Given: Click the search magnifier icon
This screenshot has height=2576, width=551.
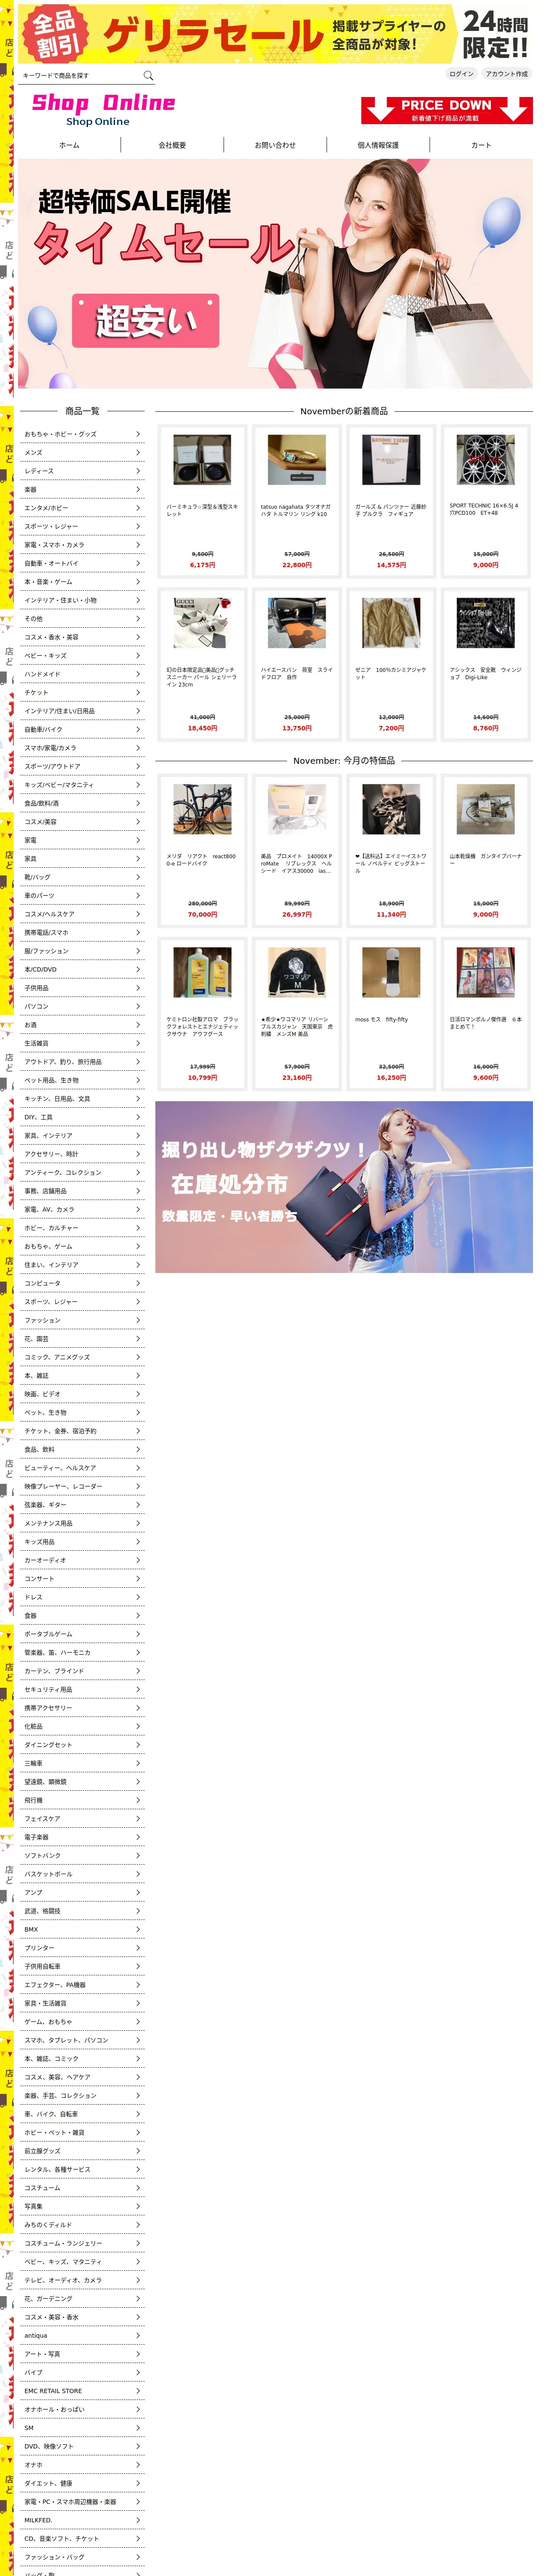Looking at the screenshot, I should [148, 75].
